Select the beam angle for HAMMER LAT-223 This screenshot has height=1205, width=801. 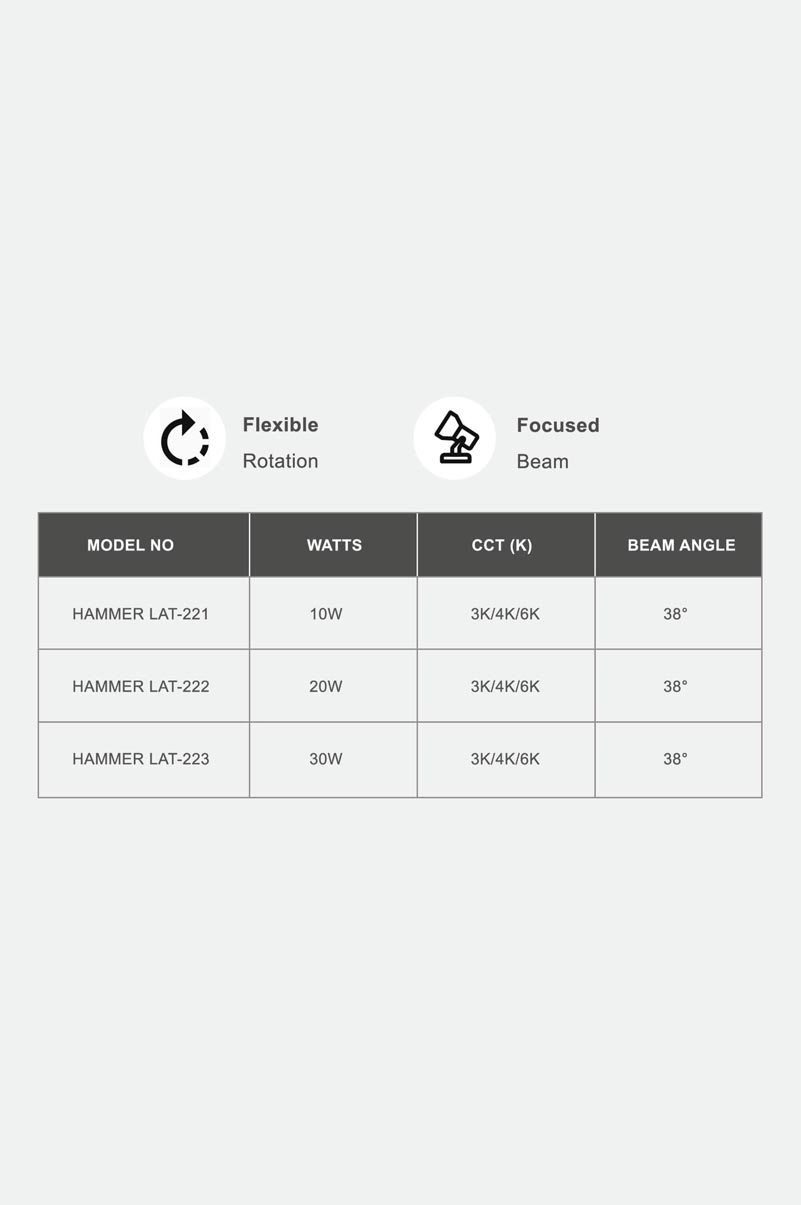[675, 759]
